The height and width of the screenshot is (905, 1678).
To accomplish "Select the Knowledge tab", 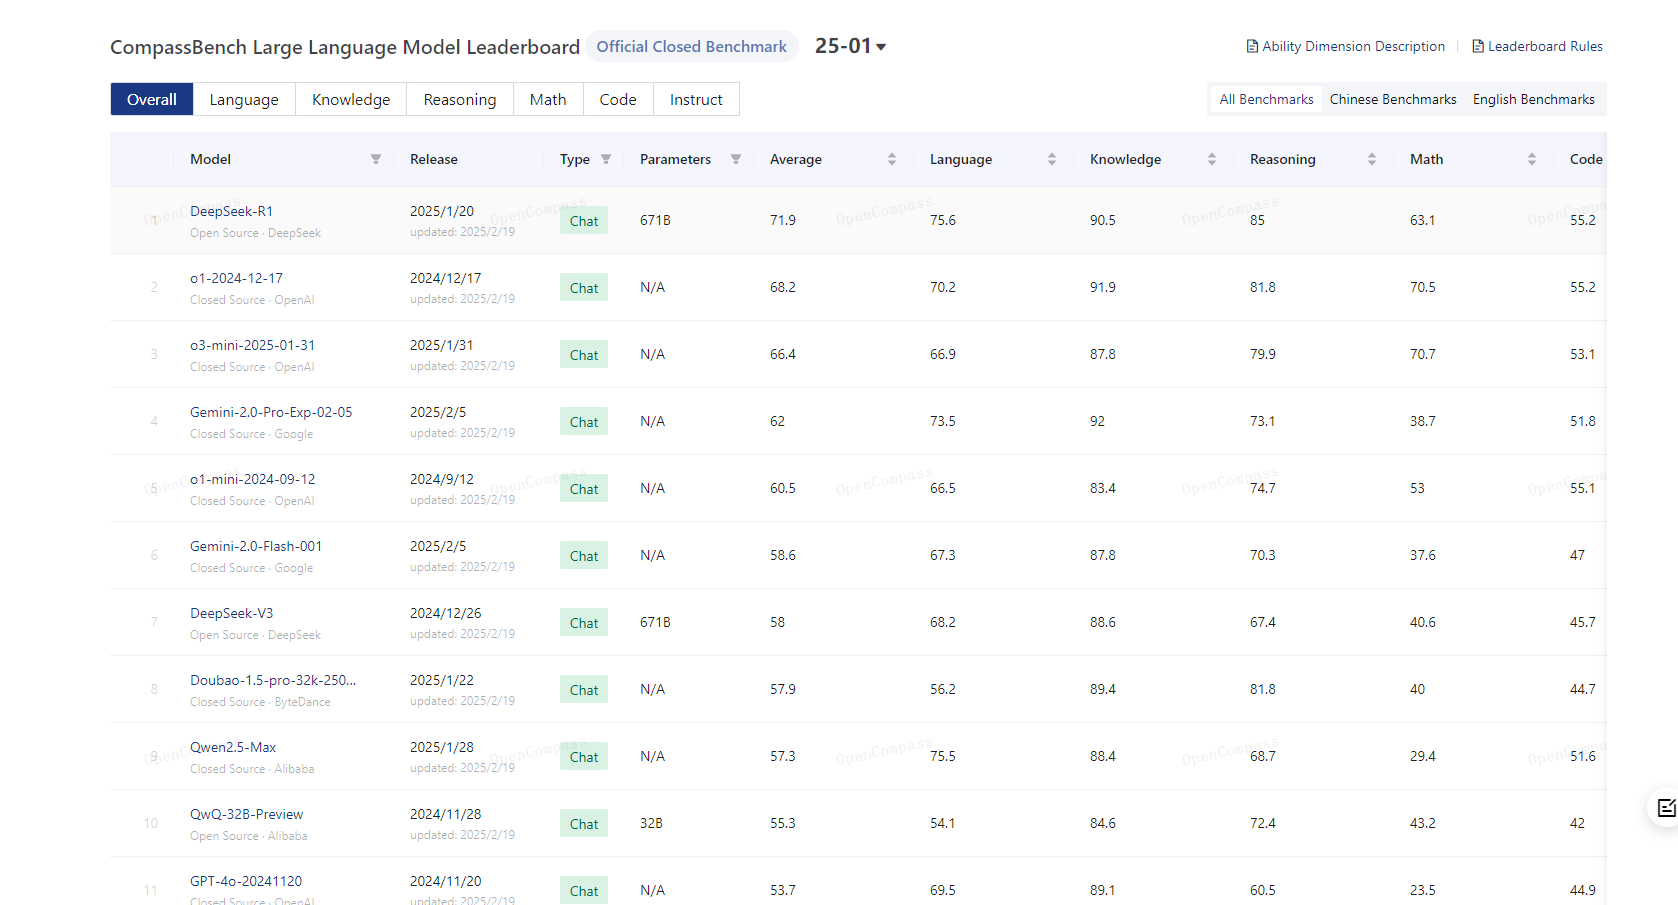I will point(350,99).
